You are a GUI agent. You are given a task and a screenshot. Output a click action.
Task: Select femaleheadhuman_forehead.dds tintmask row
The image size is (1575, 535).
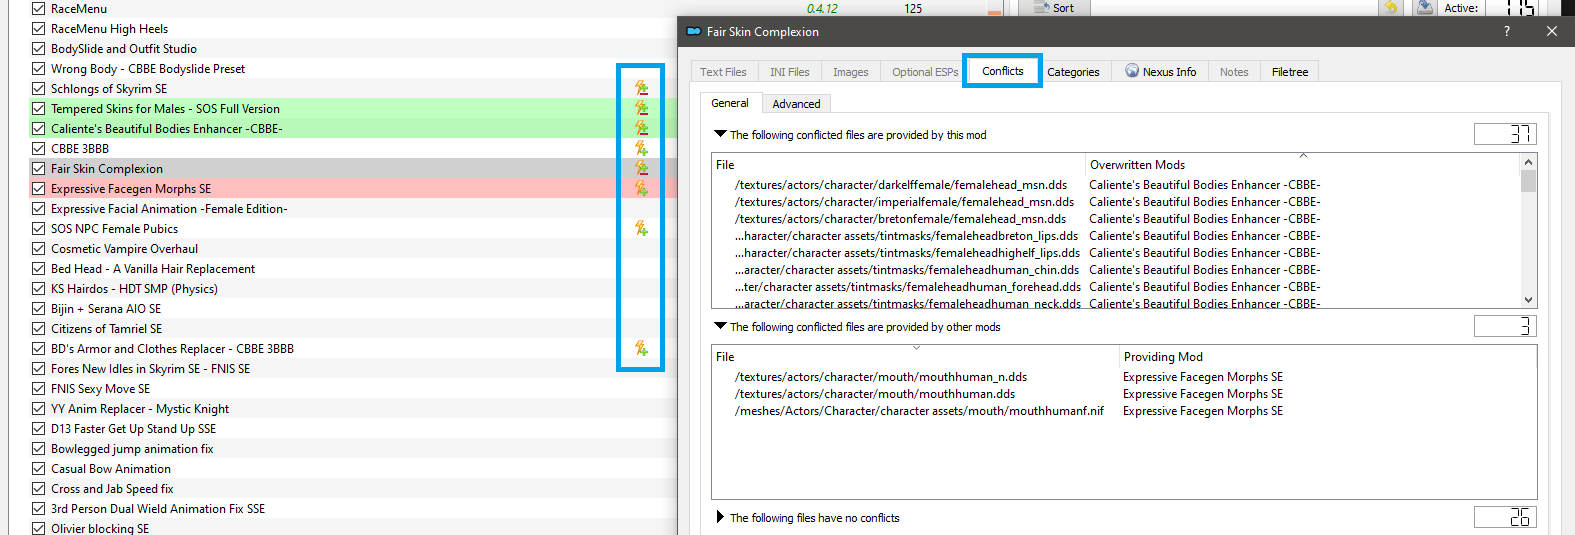coord(1115,287)
